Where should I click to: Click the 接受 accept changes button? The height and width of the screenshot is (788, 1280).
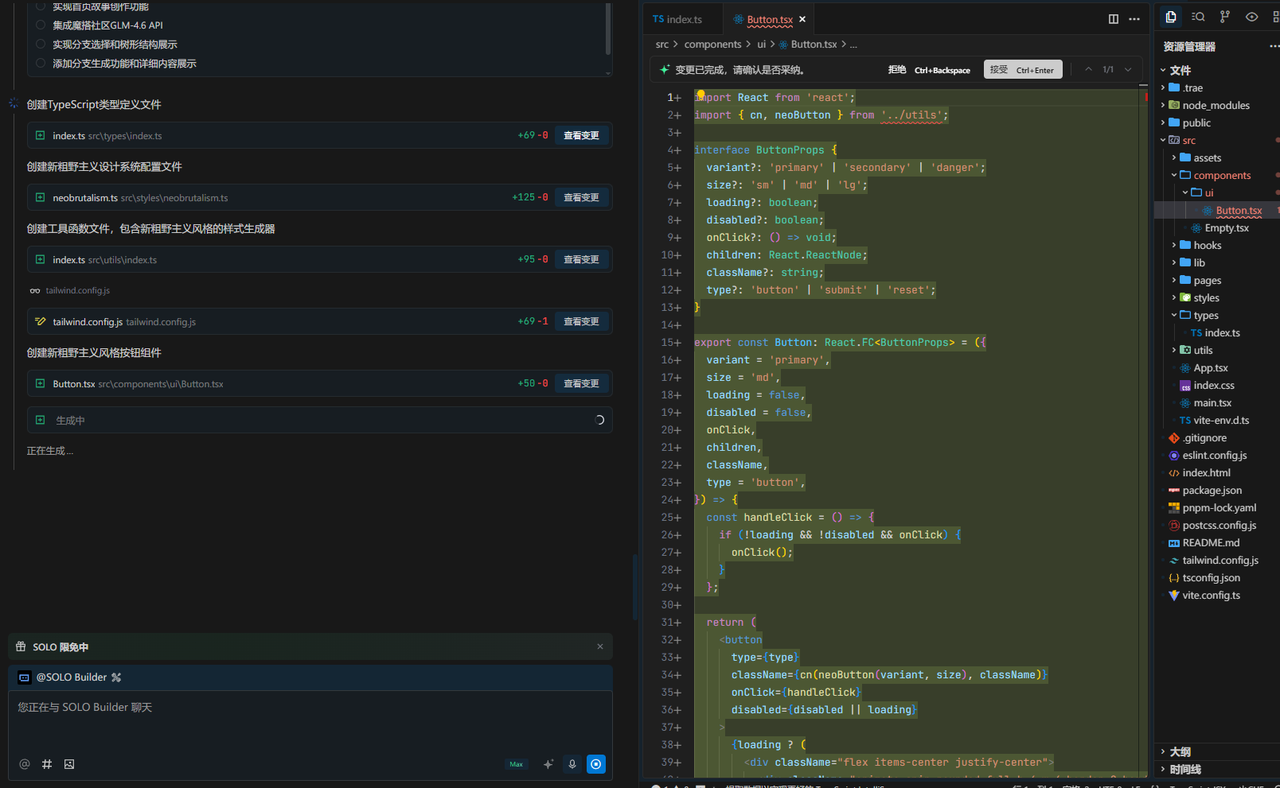pos(1022,70)
